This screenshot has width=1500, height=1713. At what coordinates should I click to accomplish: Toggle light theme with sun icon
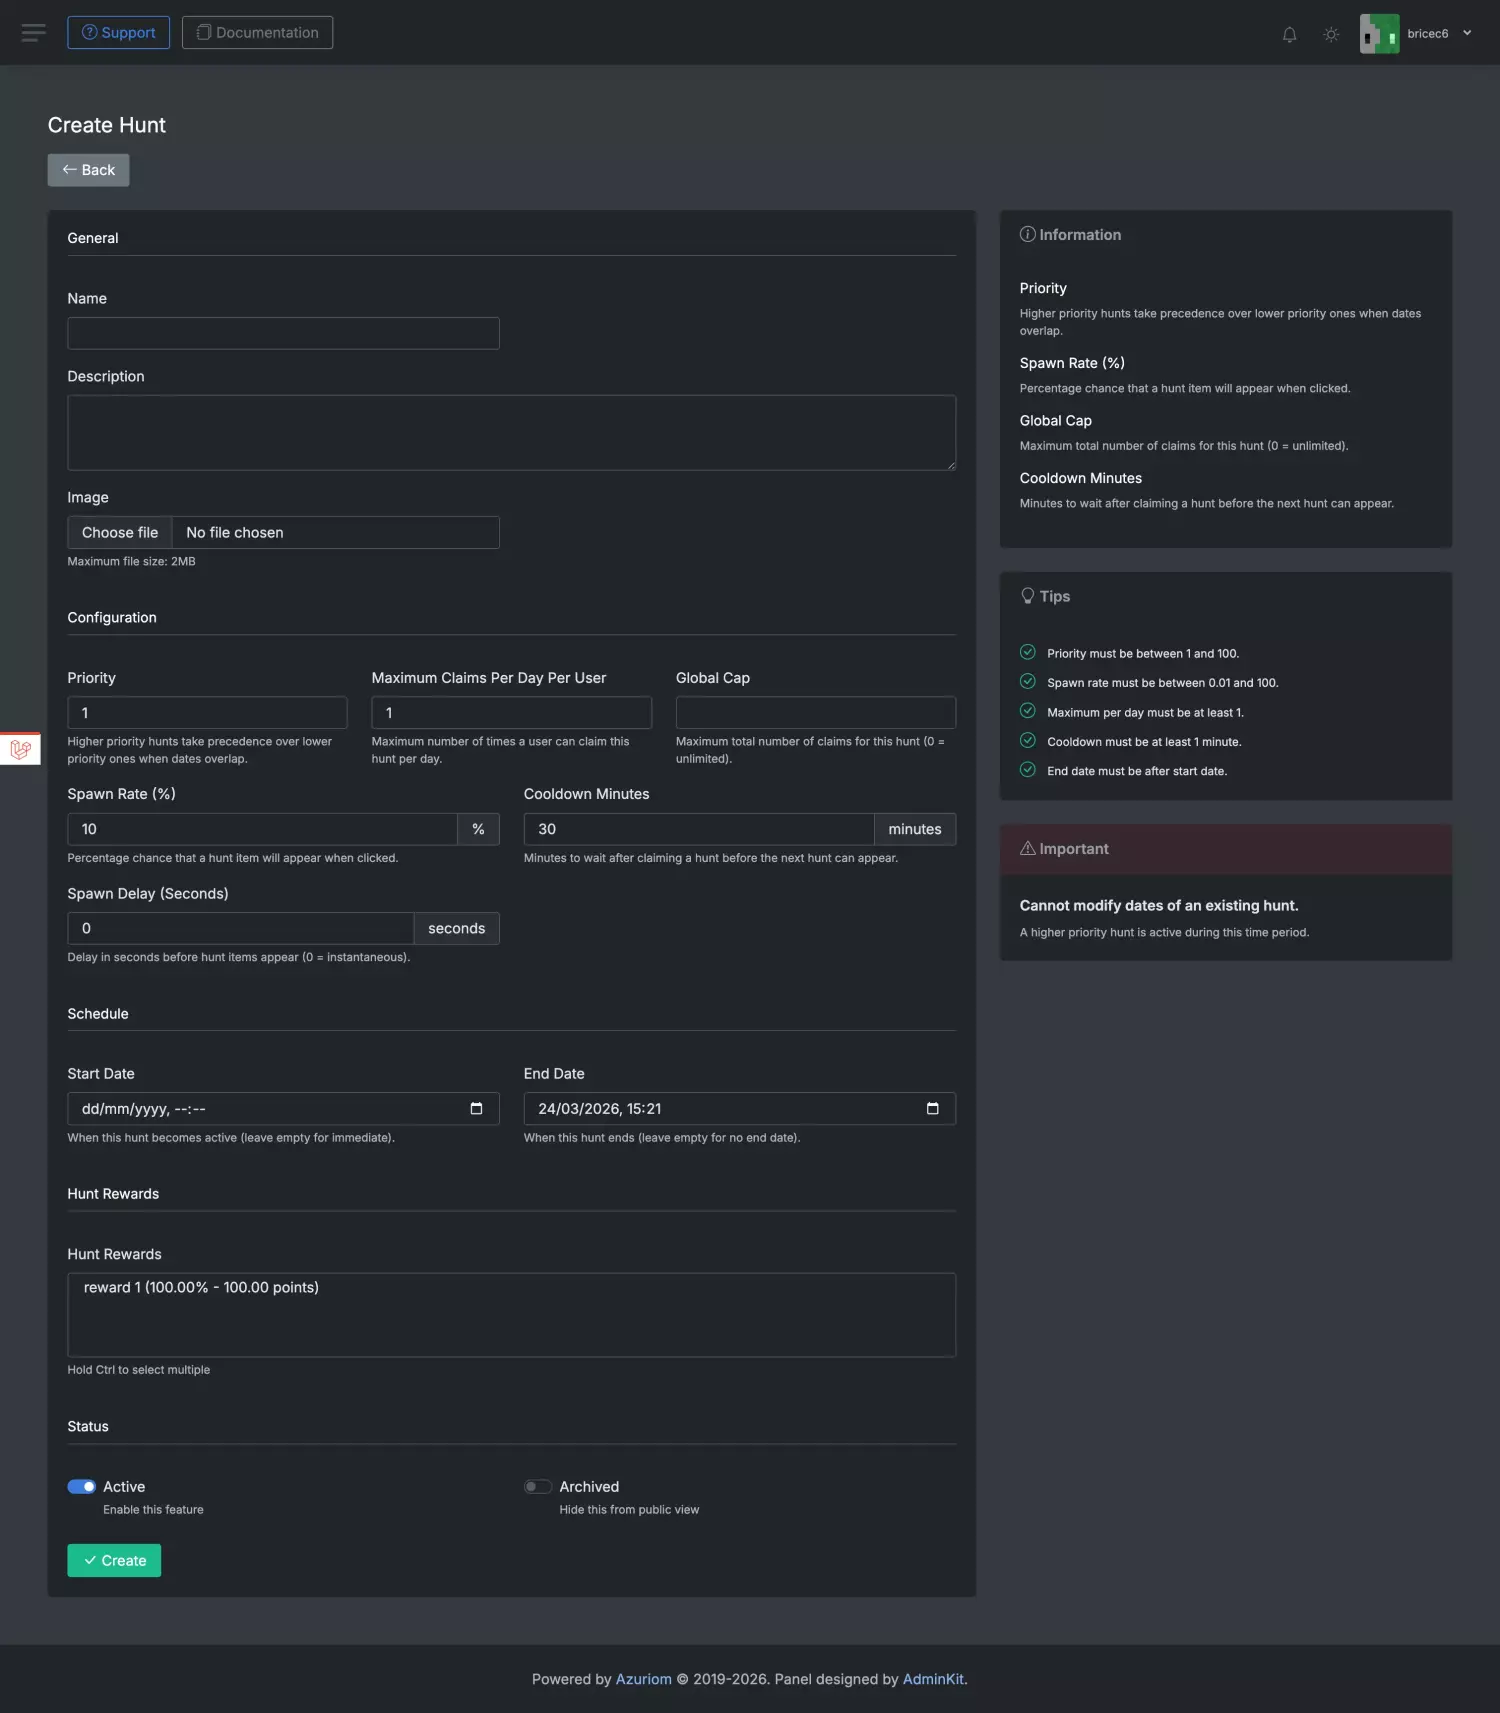point(1331,34)
